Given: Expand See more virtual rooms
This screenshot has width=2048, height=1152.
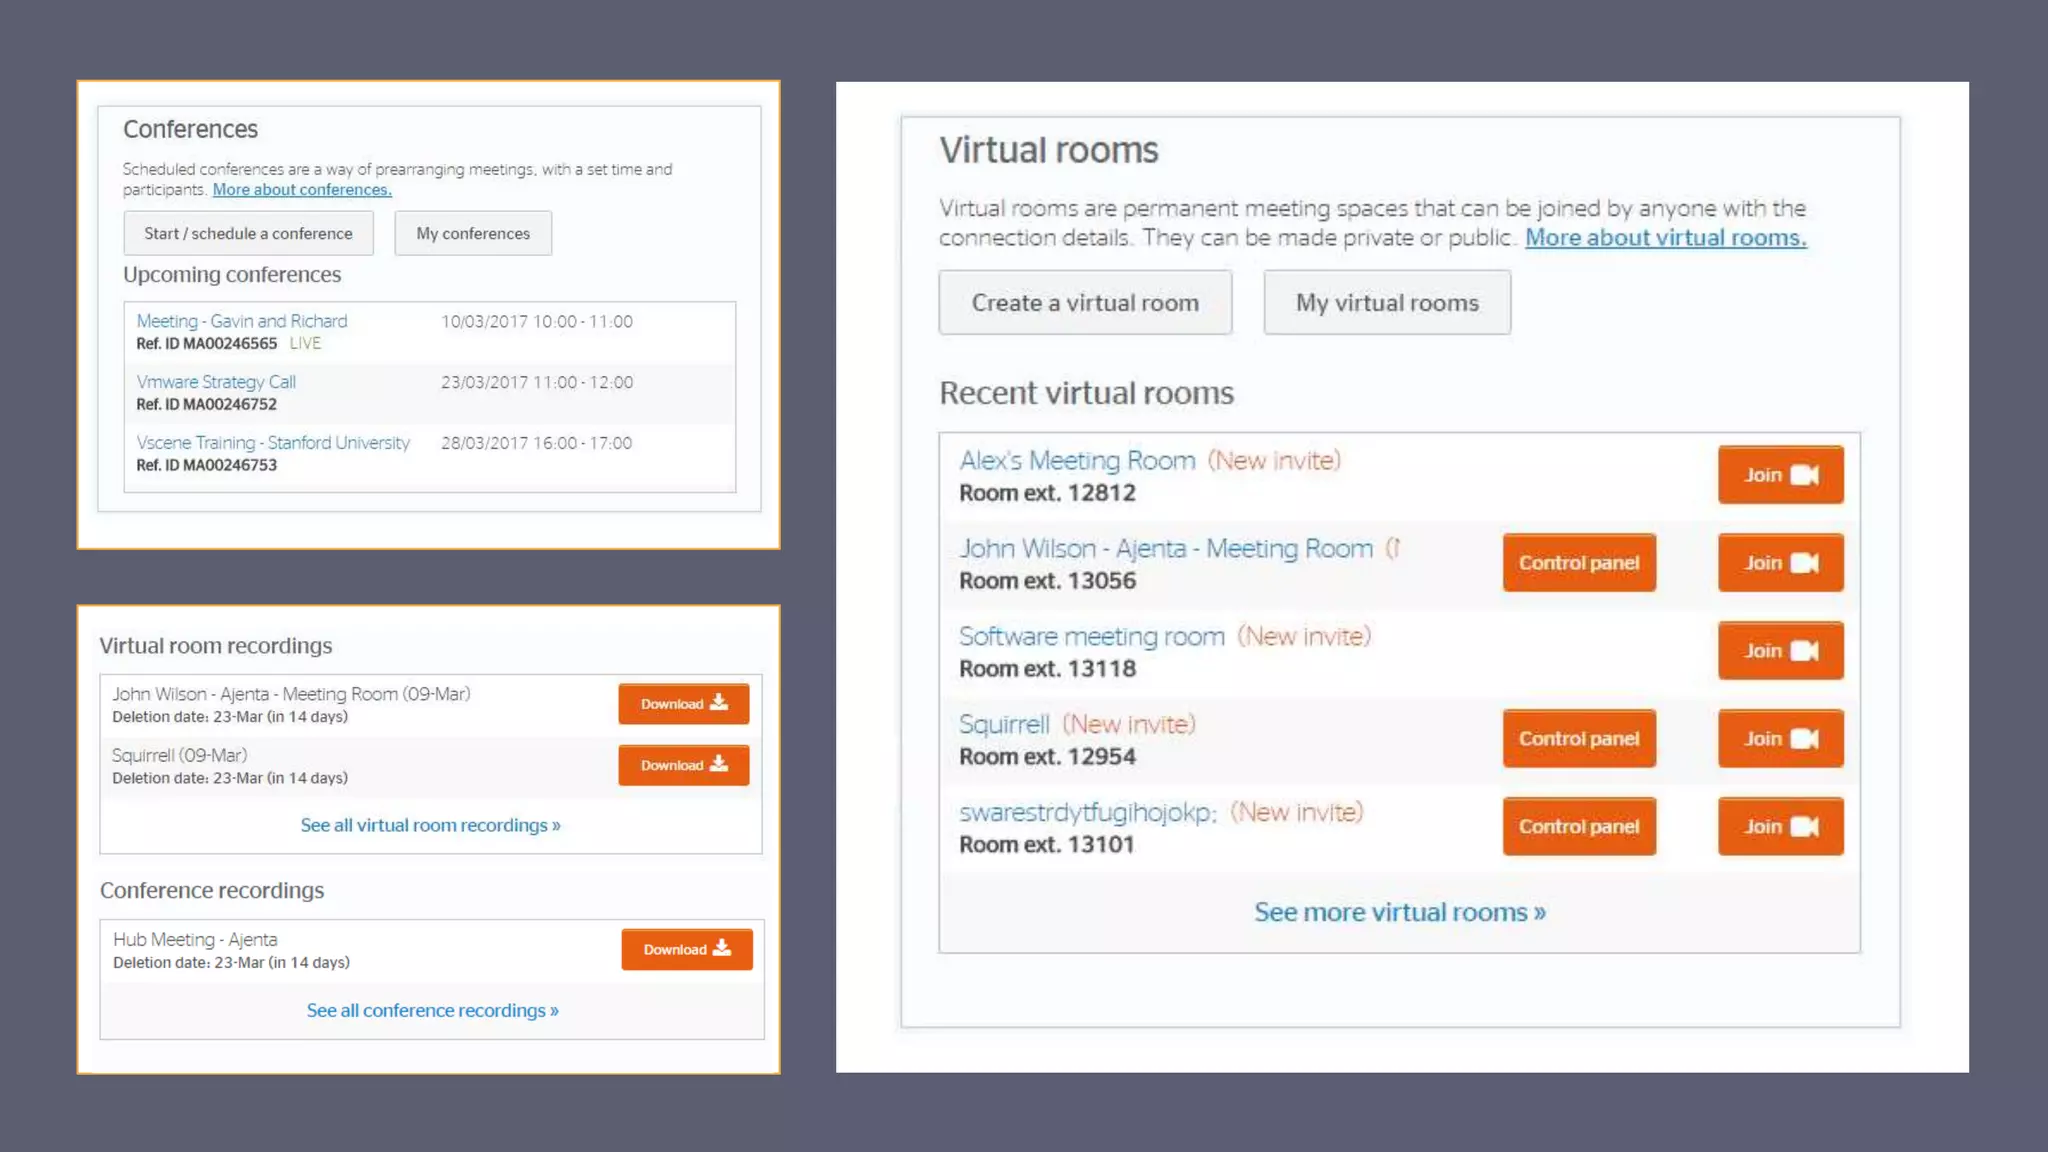Looking at the screenshot, I should click(x=1399, y=912).
